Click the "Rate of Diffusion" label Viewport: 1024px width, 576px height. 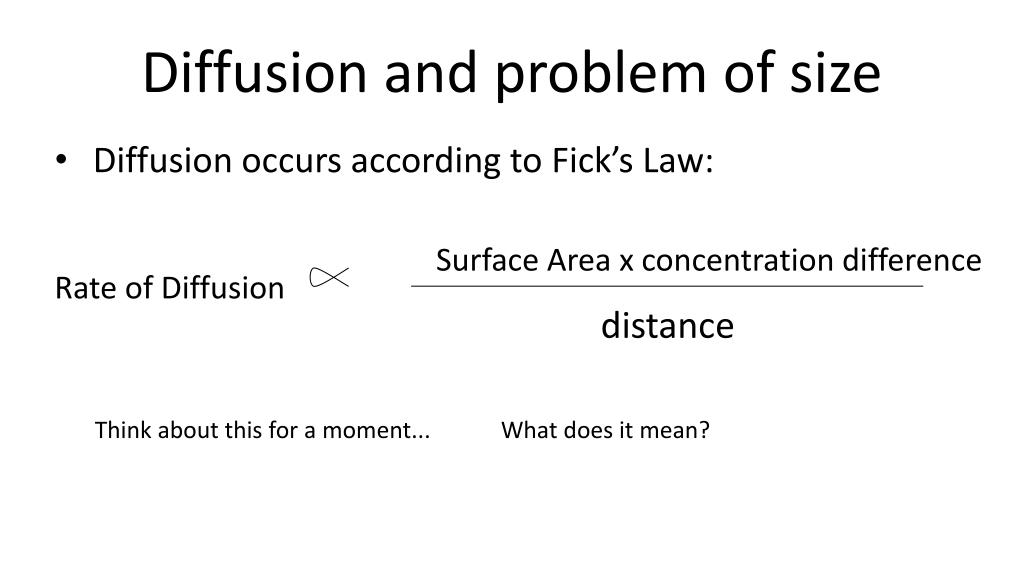pos(170,289)
